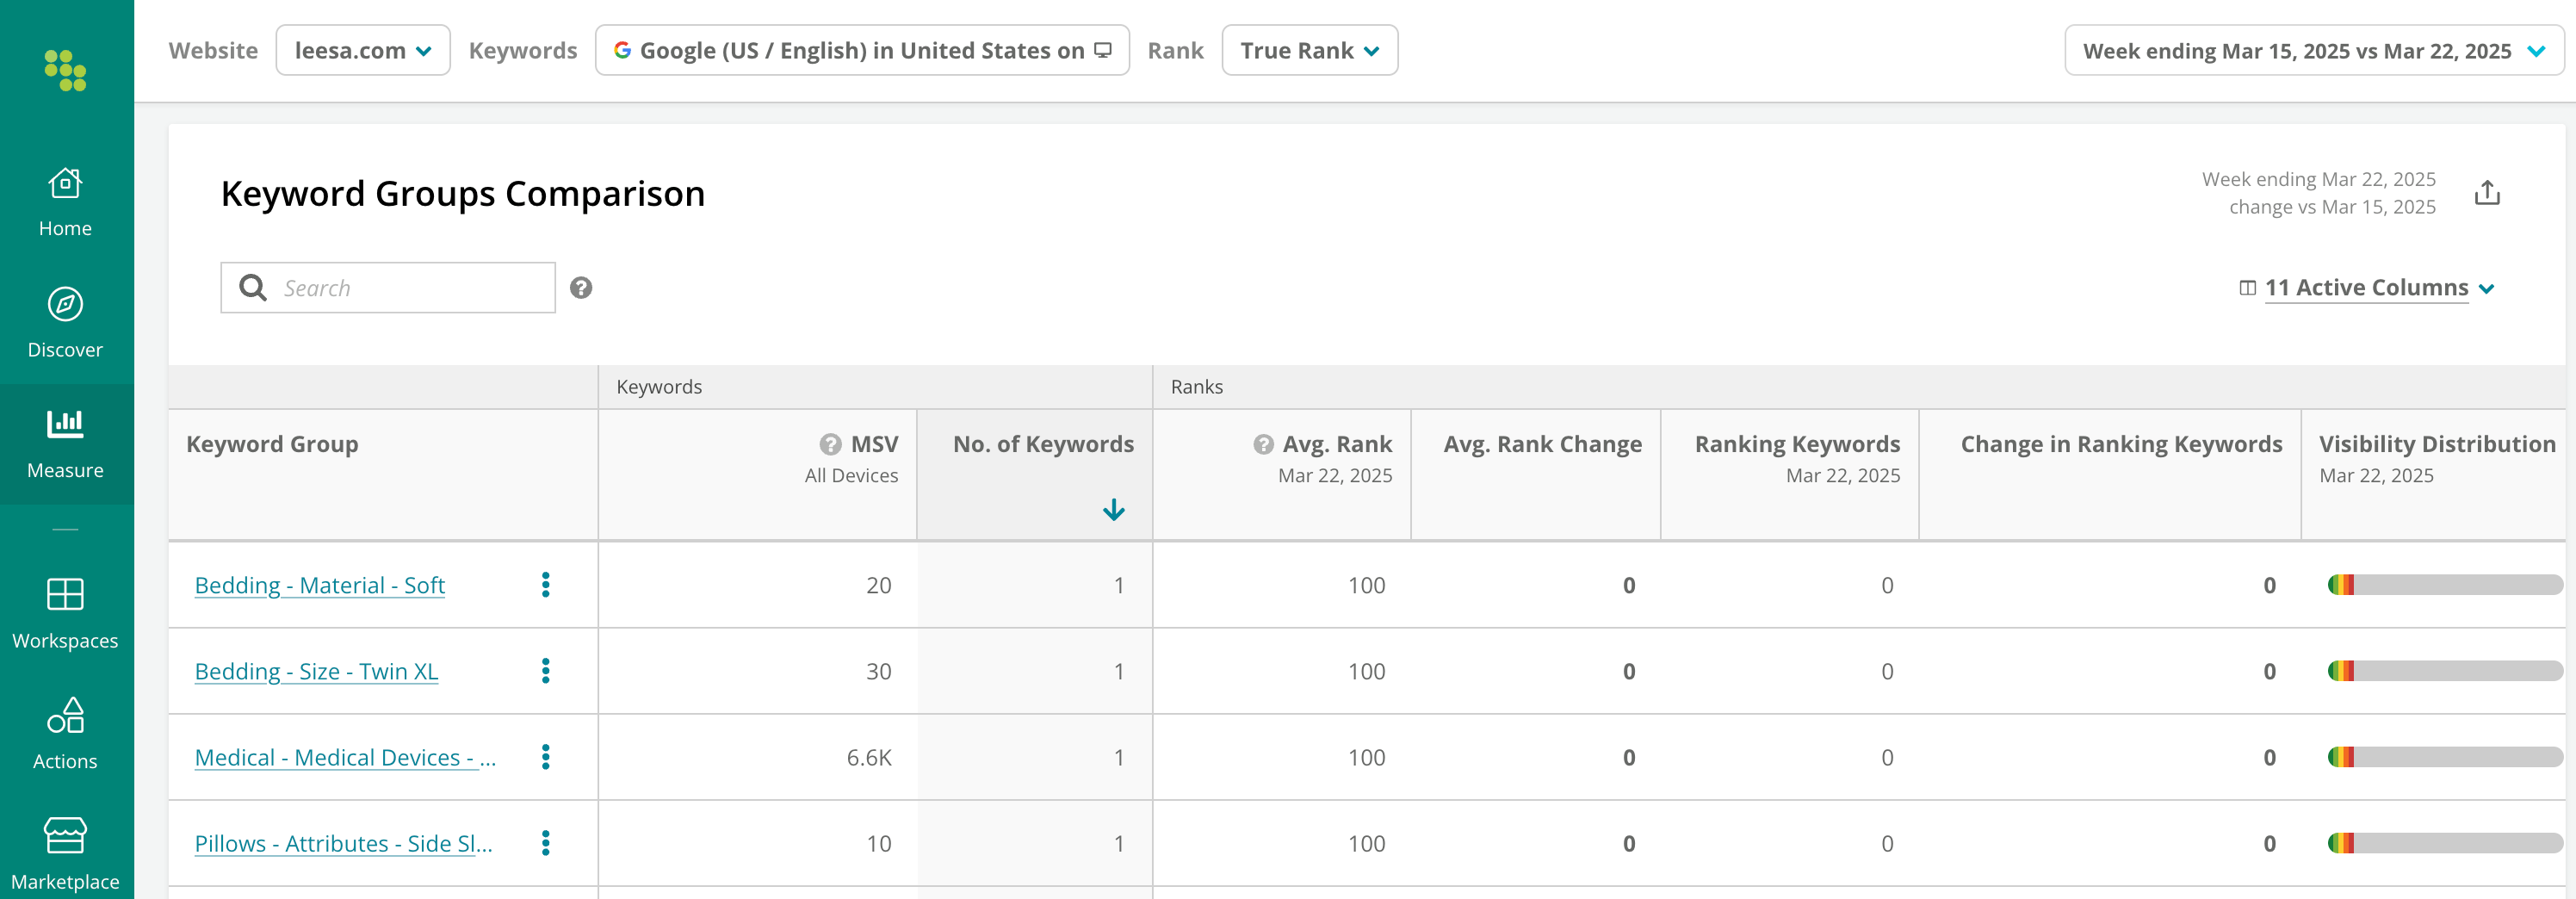Click the help icon beside Search
The width and height of the screenshot is (2576, 899).
[x=581, y=288]
